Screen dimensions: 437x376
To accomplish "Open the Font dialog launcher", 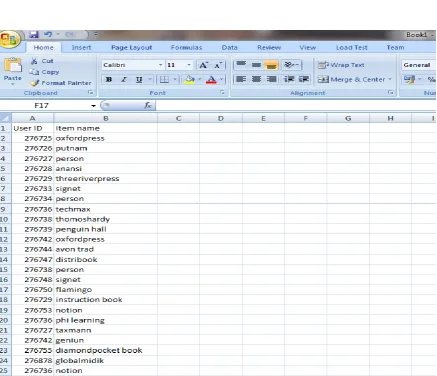I will [222, 93].
